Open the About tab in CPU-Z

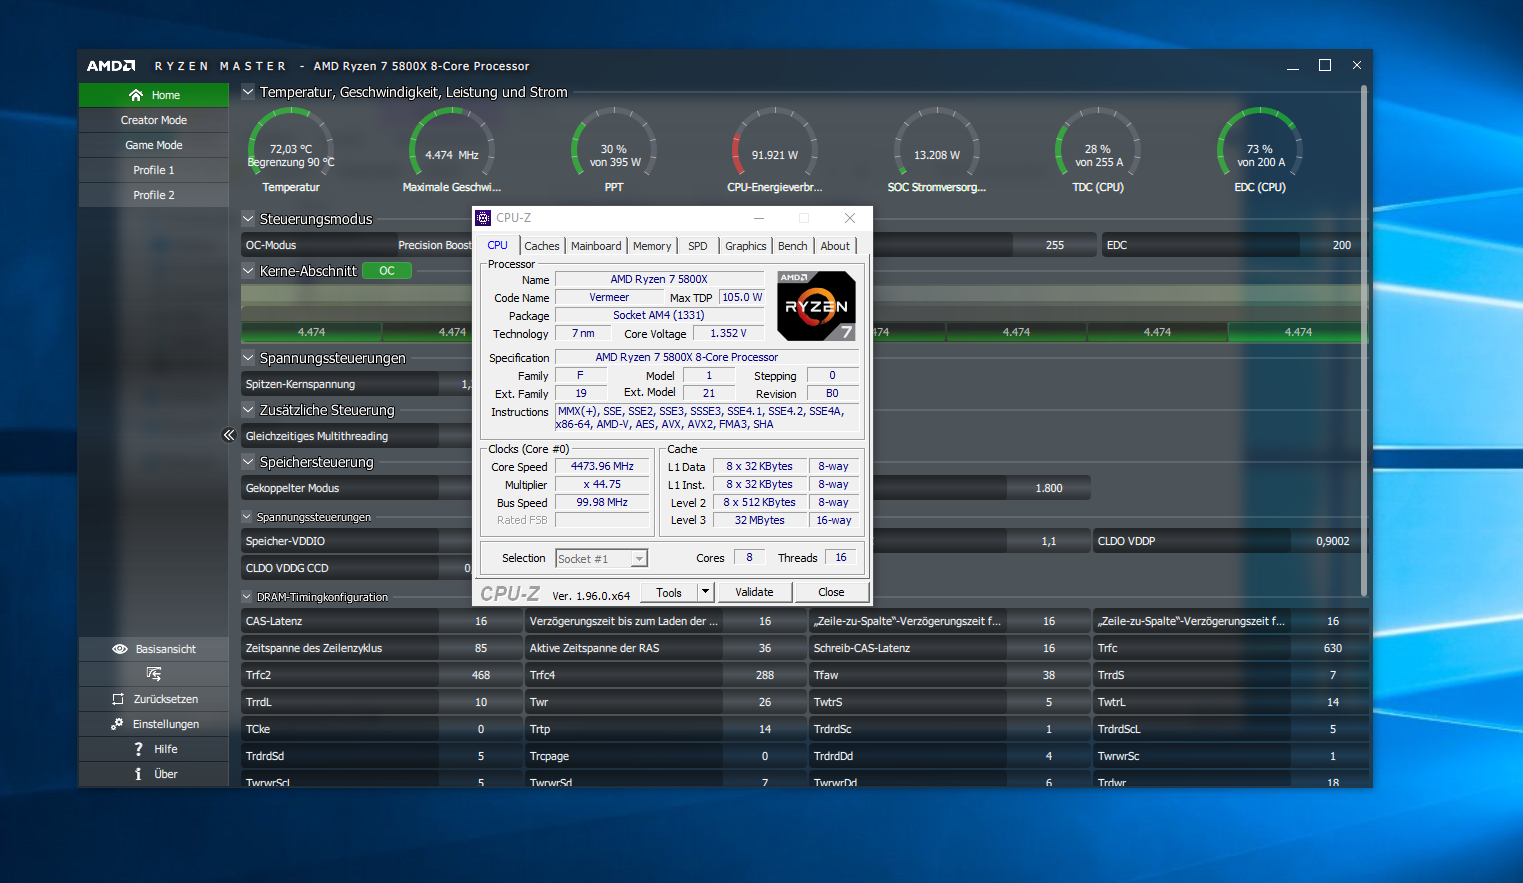(x=835, y=246)
